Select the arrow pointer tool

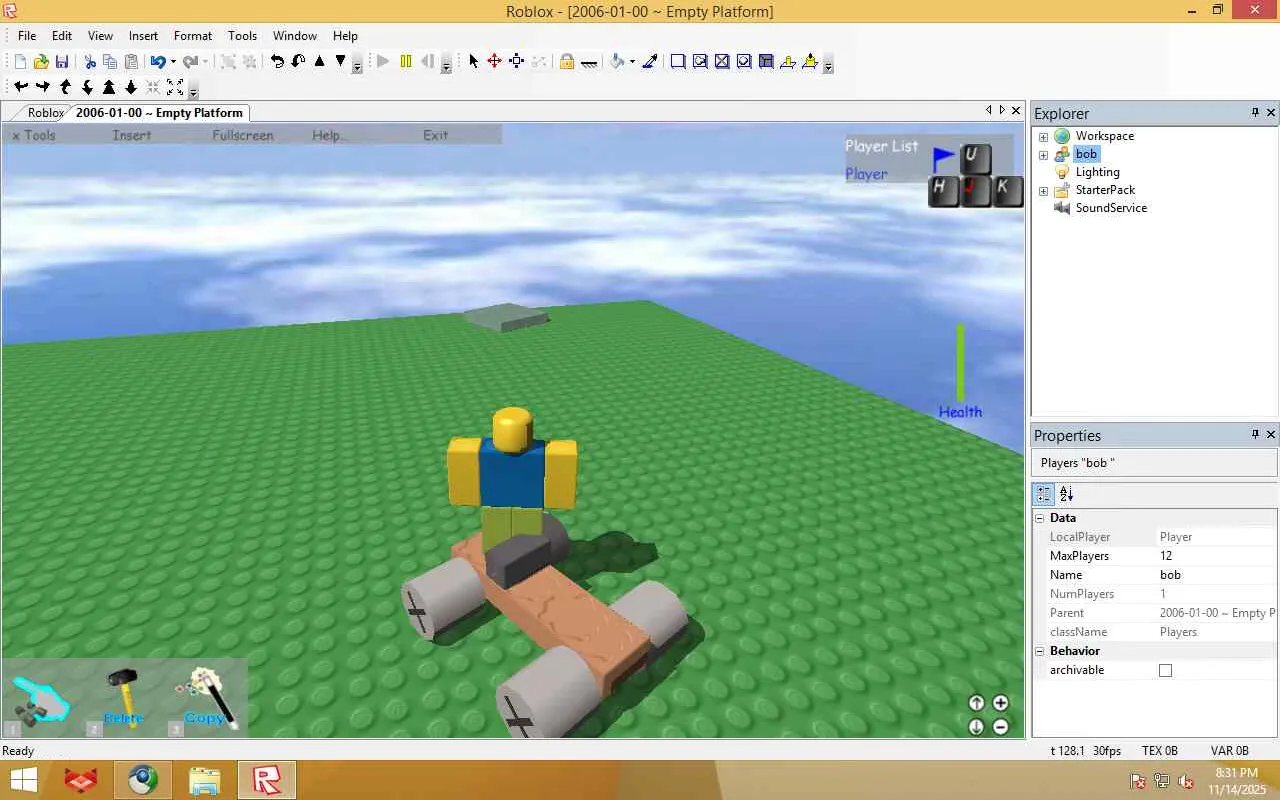pos(473,62)
